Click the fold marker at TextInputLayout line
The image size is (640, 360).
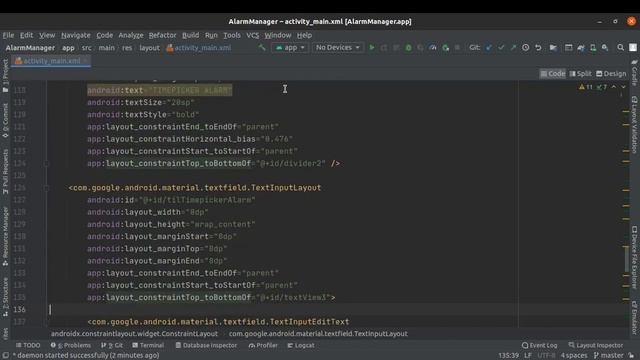(47, 188)
